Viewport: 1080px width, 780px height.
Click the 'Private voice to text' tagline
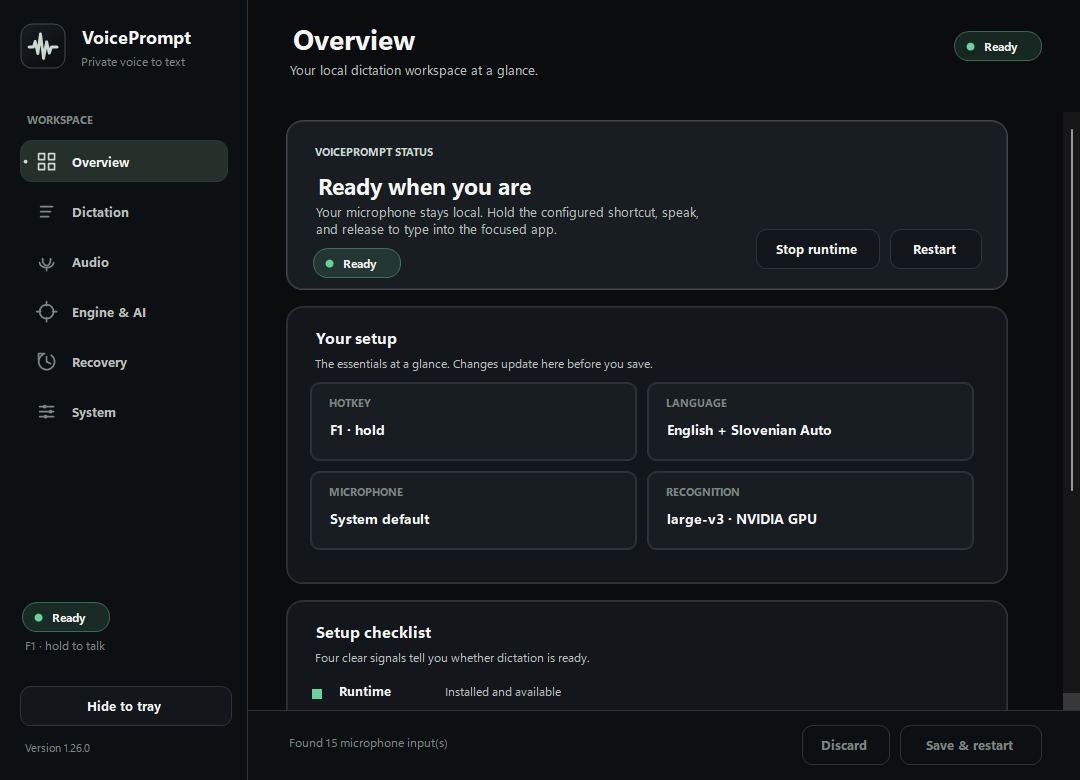[x=133, y=62]
